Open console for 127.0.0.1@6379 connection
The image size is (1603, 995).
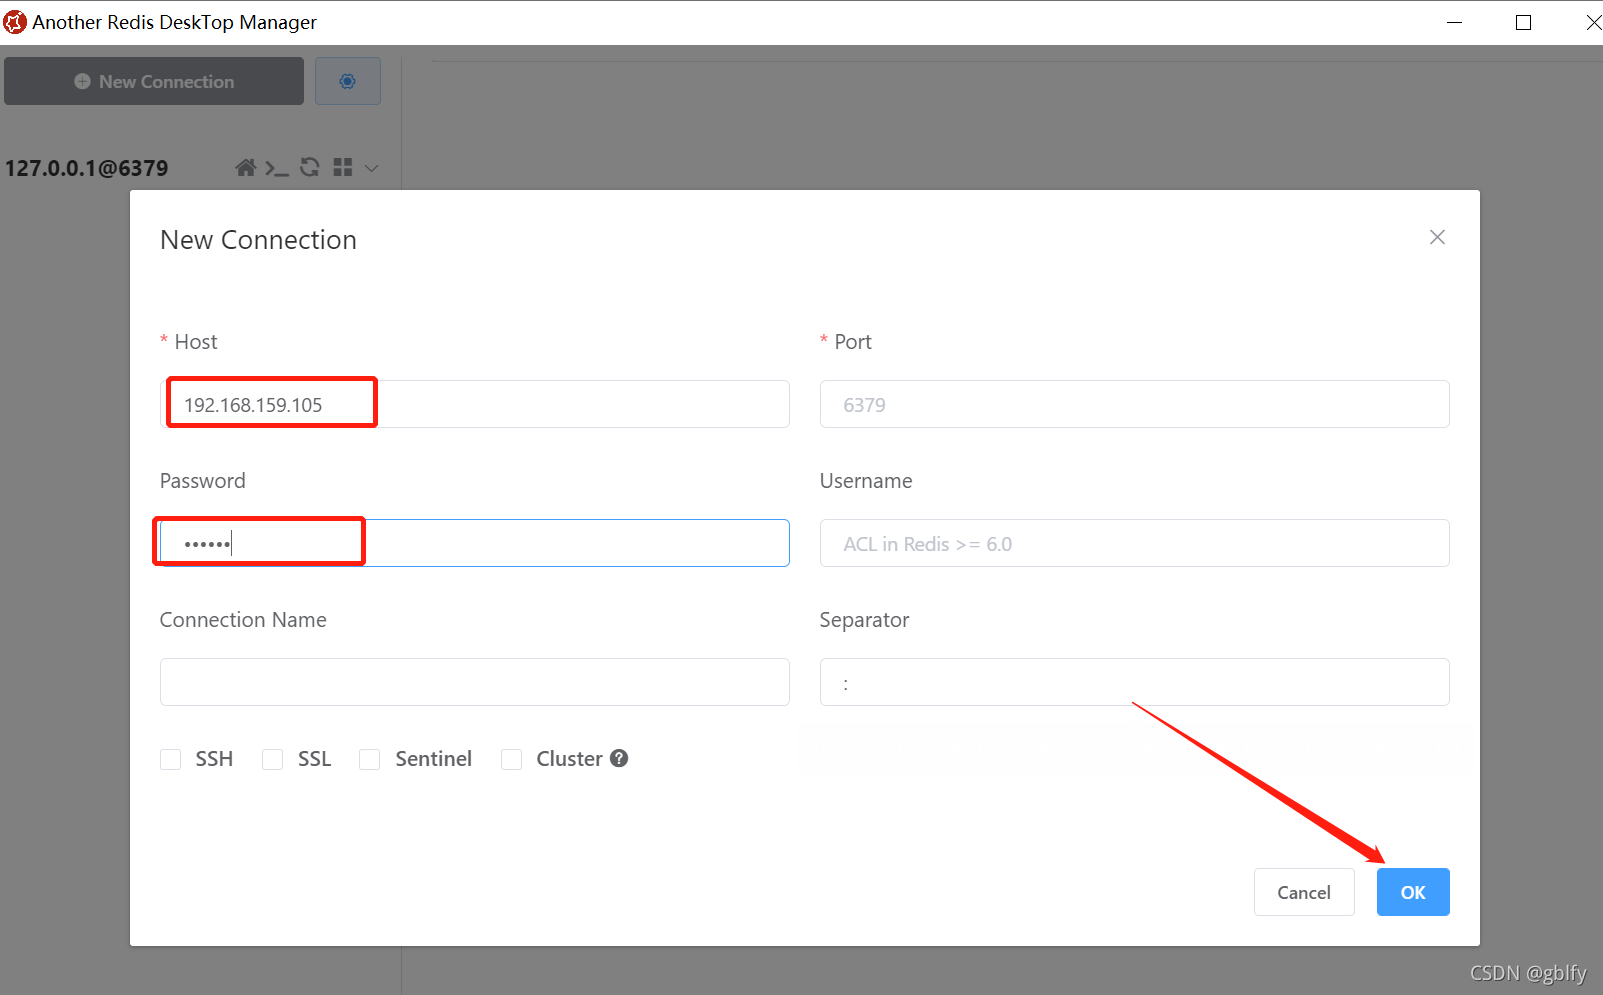tap(277, 168)
